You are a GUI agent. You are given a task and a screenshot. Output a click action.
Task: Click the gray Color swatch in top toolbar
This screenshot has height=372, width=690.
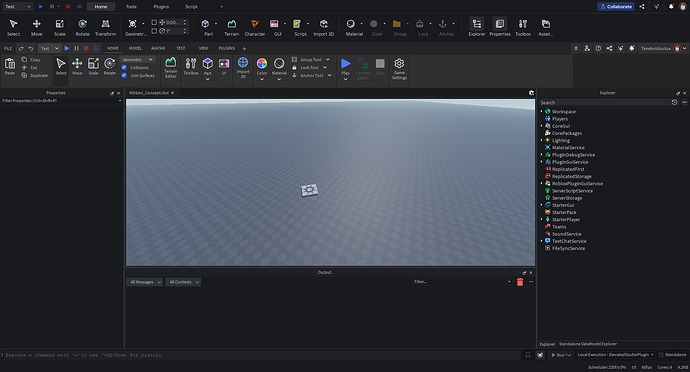click(374, 24)
